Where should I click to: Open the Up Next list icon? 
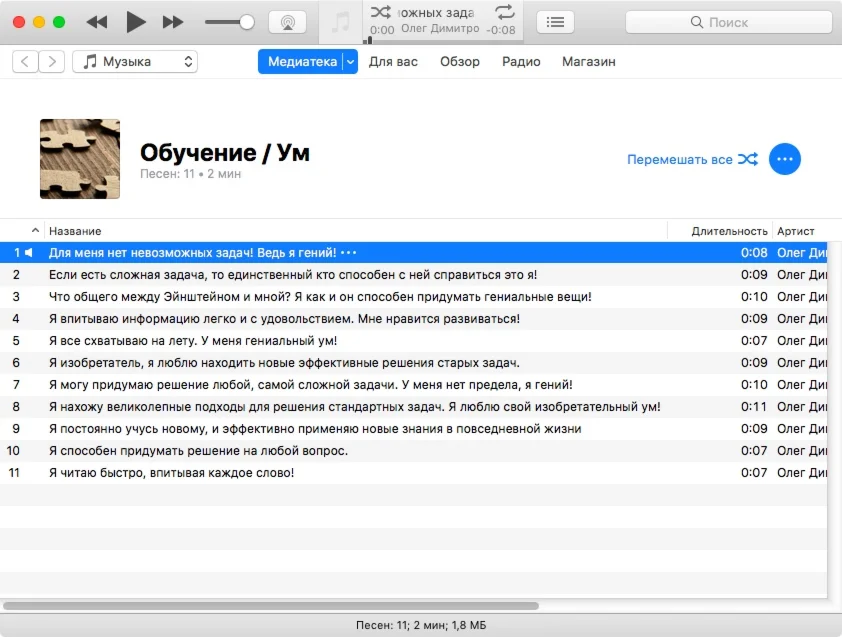pos(556,22)
